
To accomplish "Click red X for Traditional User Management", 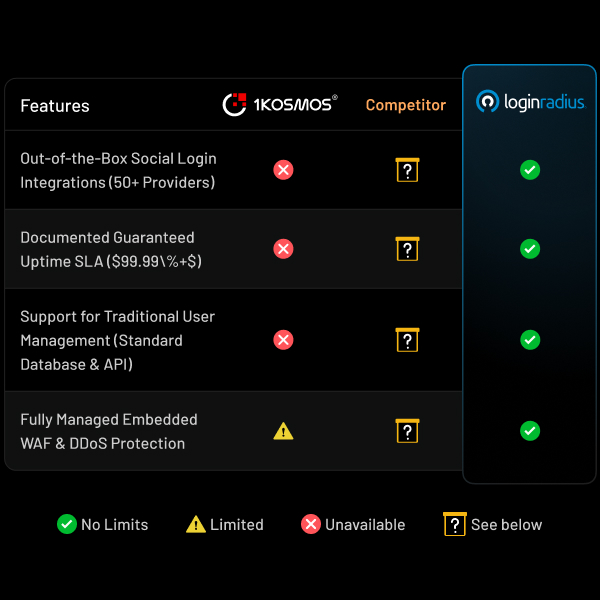I will tap(283, 340).
